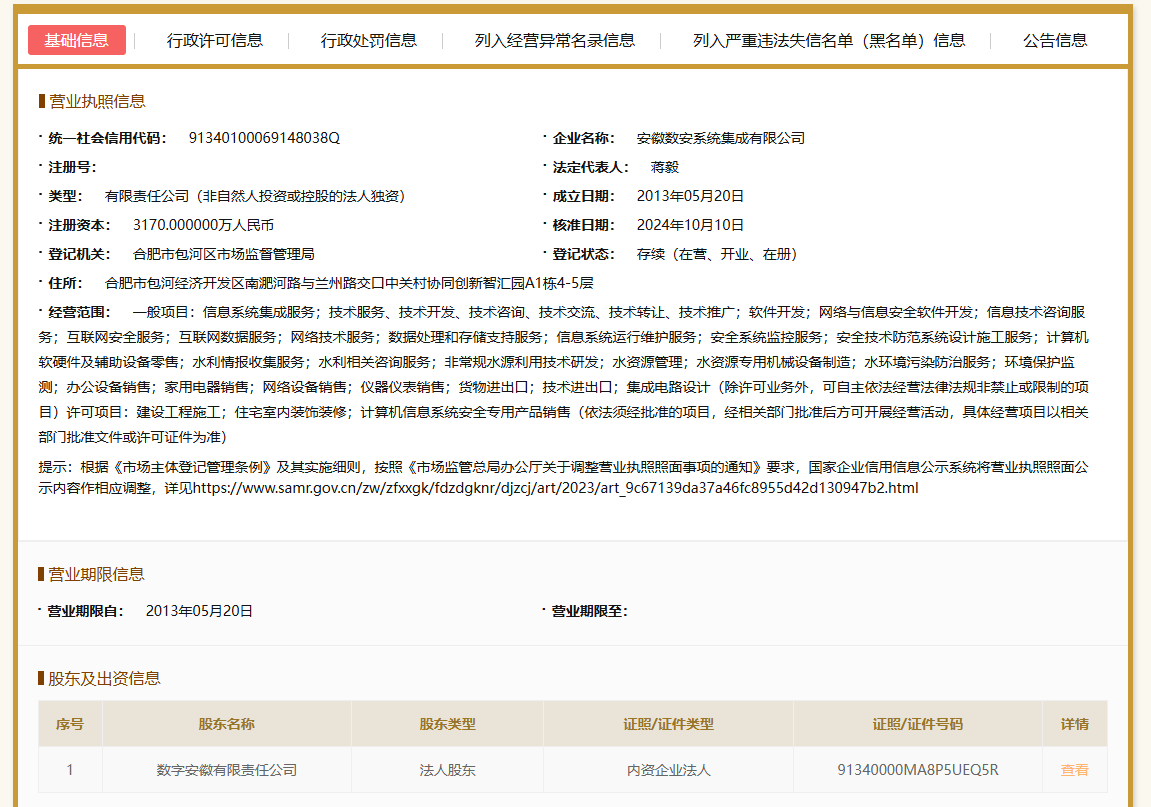
Task: Click certificate type cell 内资企业法人
Action: (x=669, y=770)
